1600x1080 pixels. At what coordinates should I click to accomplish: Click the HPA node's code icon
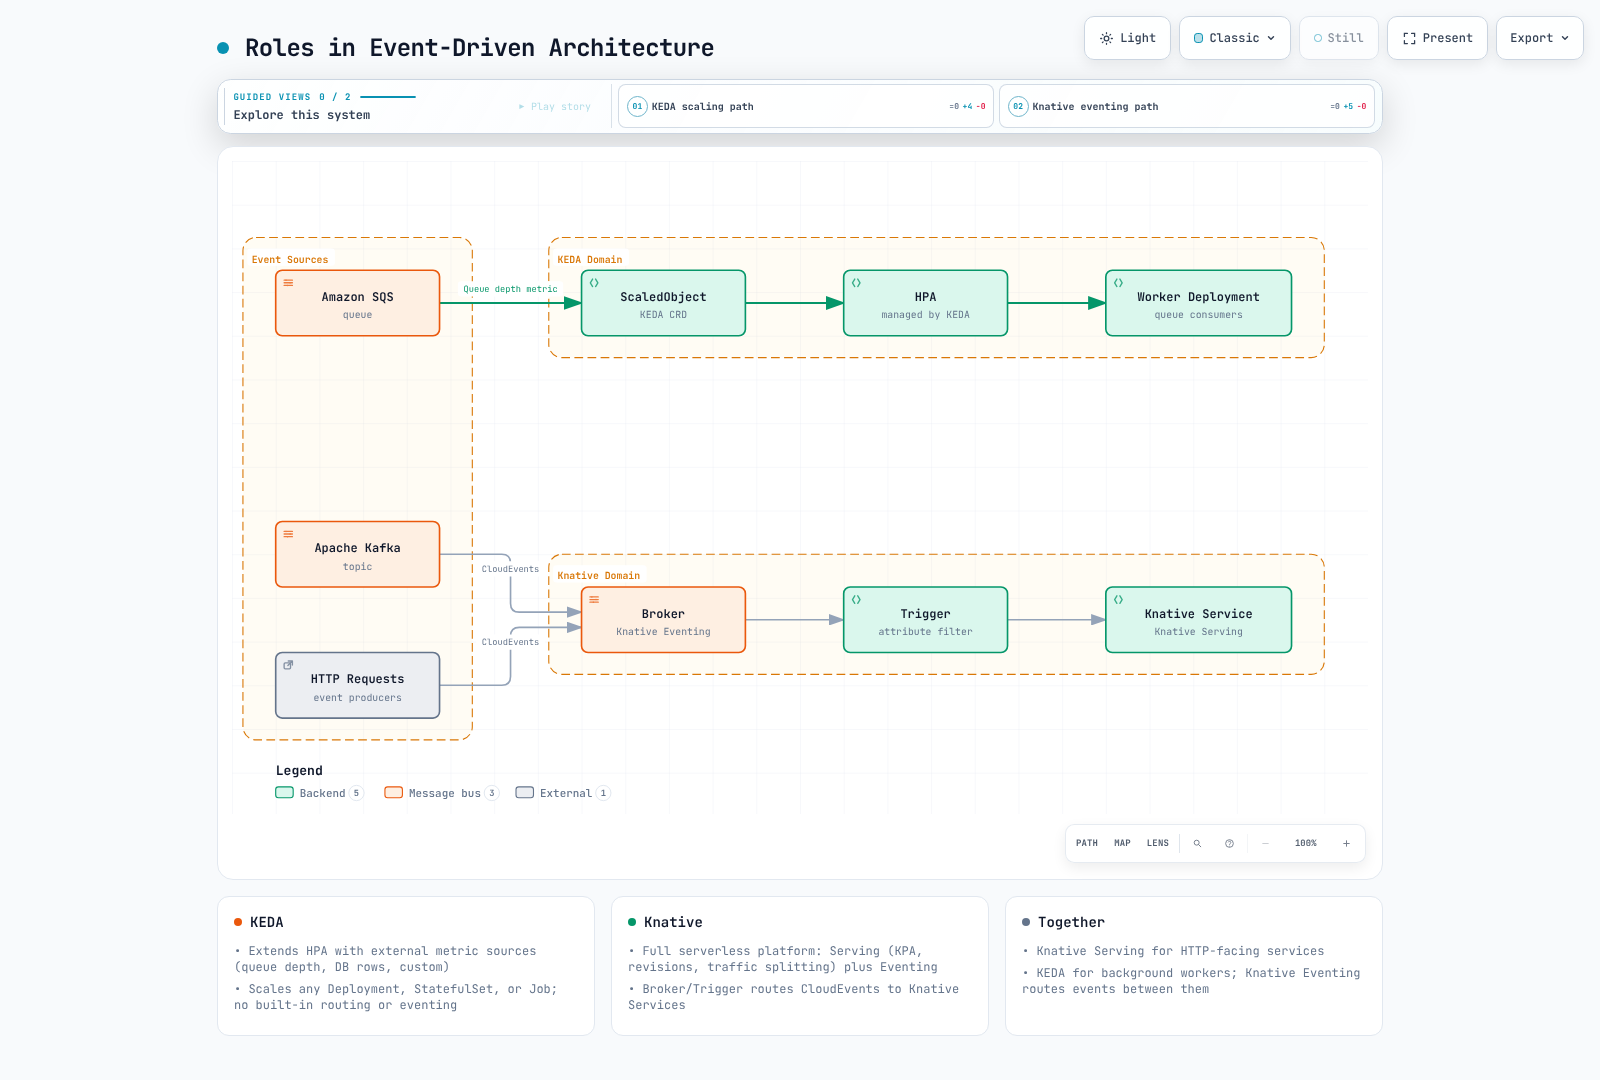click(856, 283)
